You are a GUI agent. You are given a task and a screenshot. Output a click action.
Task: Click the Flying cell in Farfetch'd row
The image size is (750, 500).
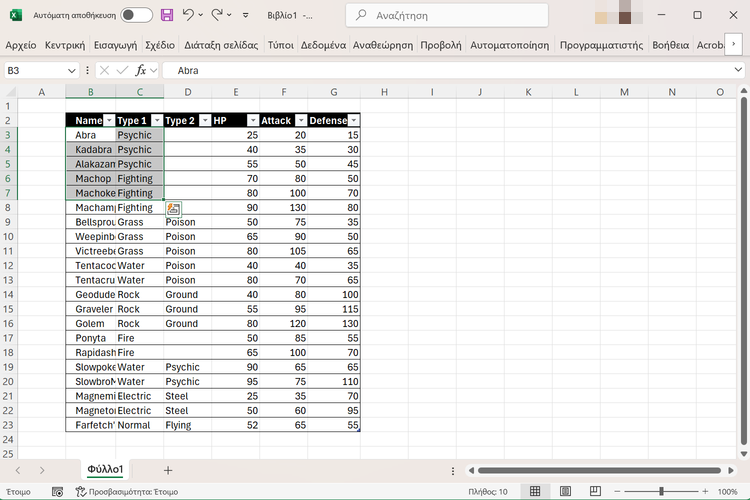188,425
